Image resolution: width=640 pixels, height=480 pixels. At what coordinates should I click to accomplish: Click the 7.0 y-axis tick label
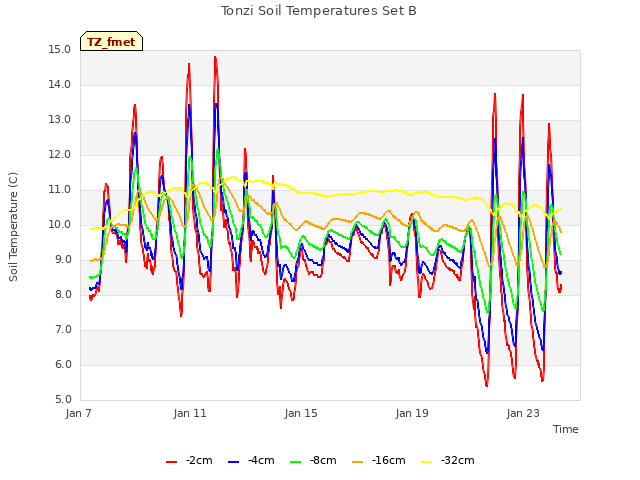(63, 330)
